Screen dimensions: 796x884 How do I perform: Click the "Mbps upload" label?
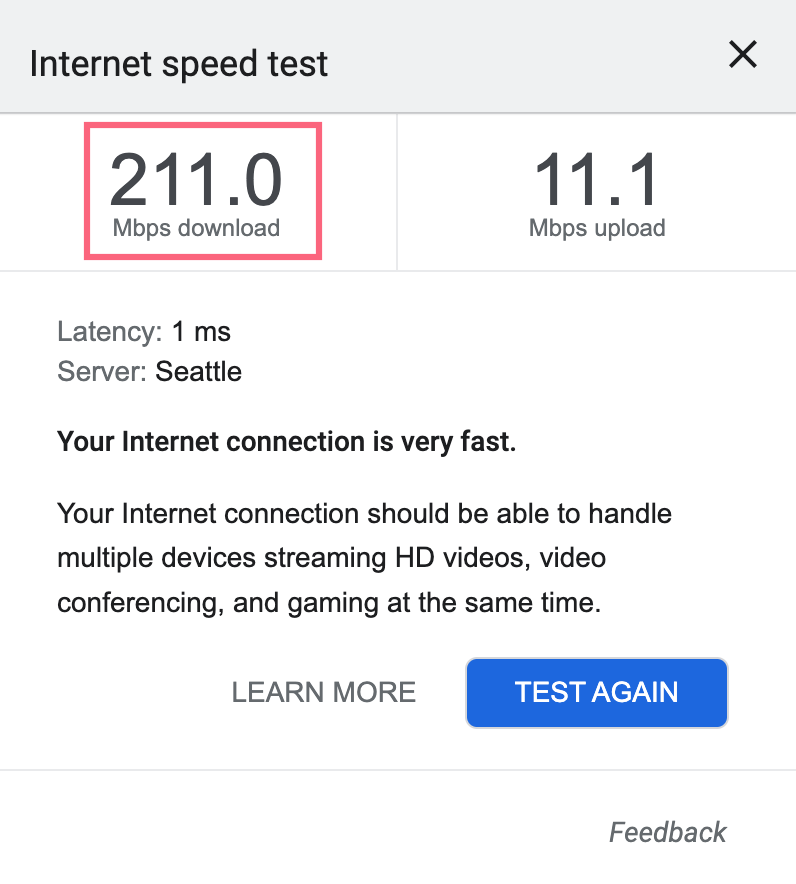(x=597, y=228)
